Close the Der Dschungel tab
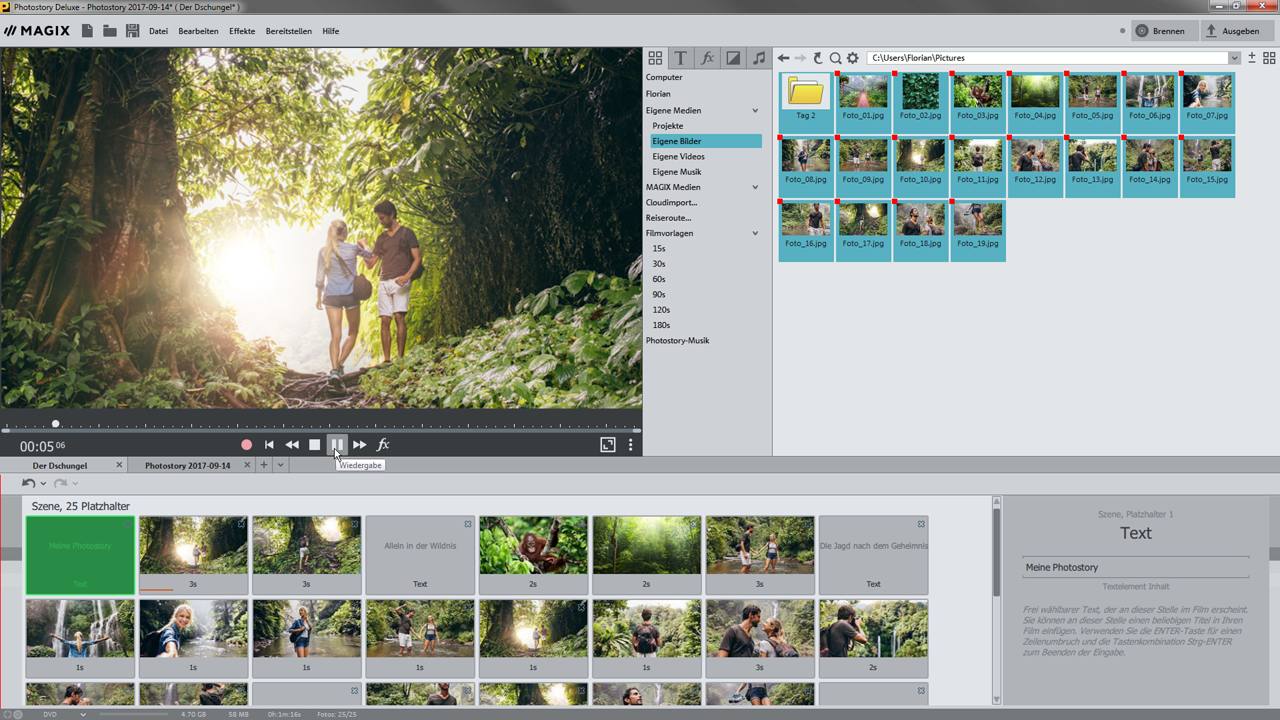 pos(119,465)
